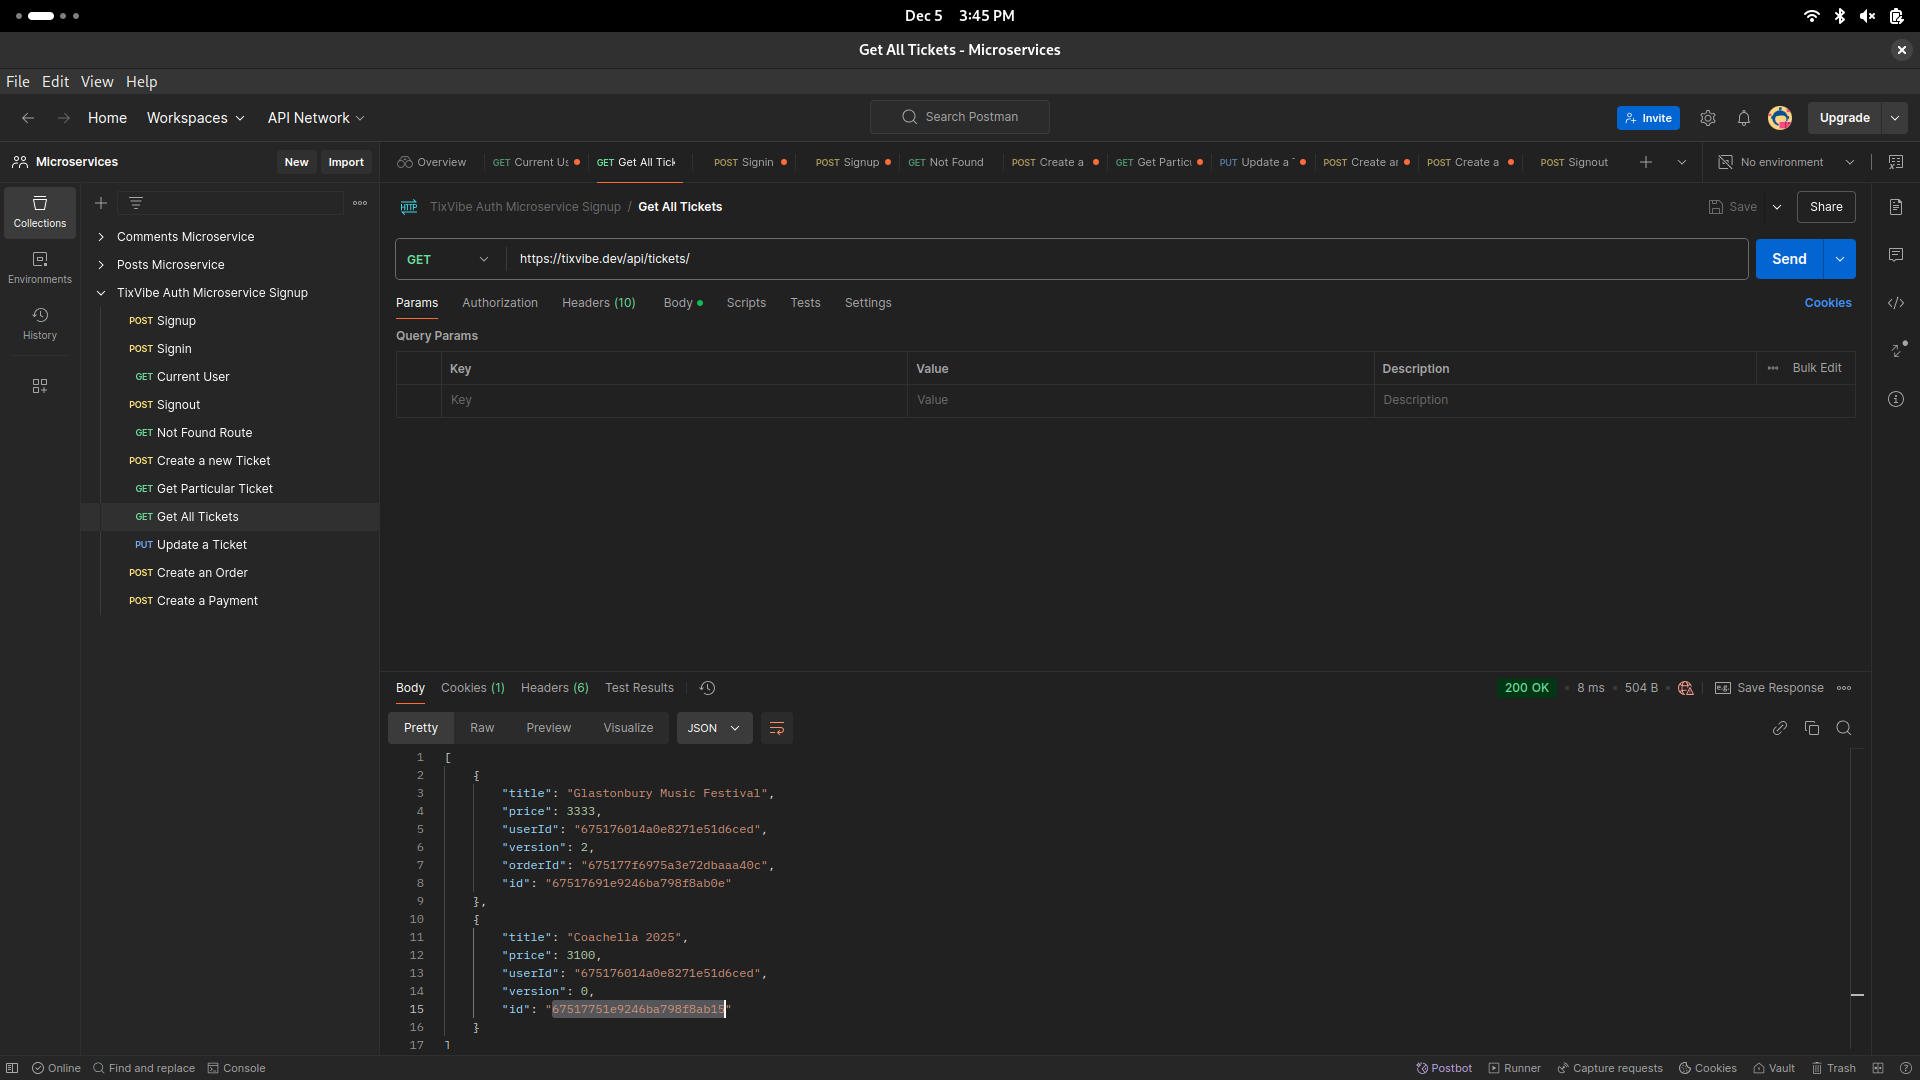This screenshot has width=1920, height=1080.
Task: Open the Upgrade dropdown arrow
Action: click(1895, 118)
